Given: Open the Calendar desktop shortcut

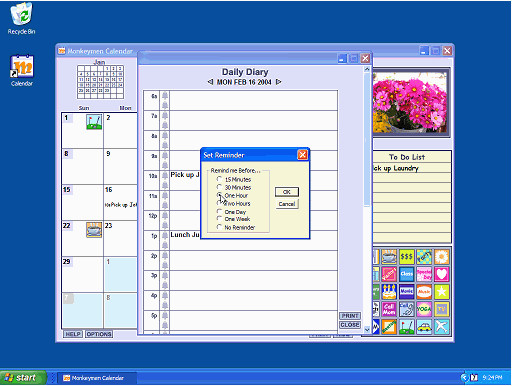Looking at the screenshot, I should coord(22,71).
